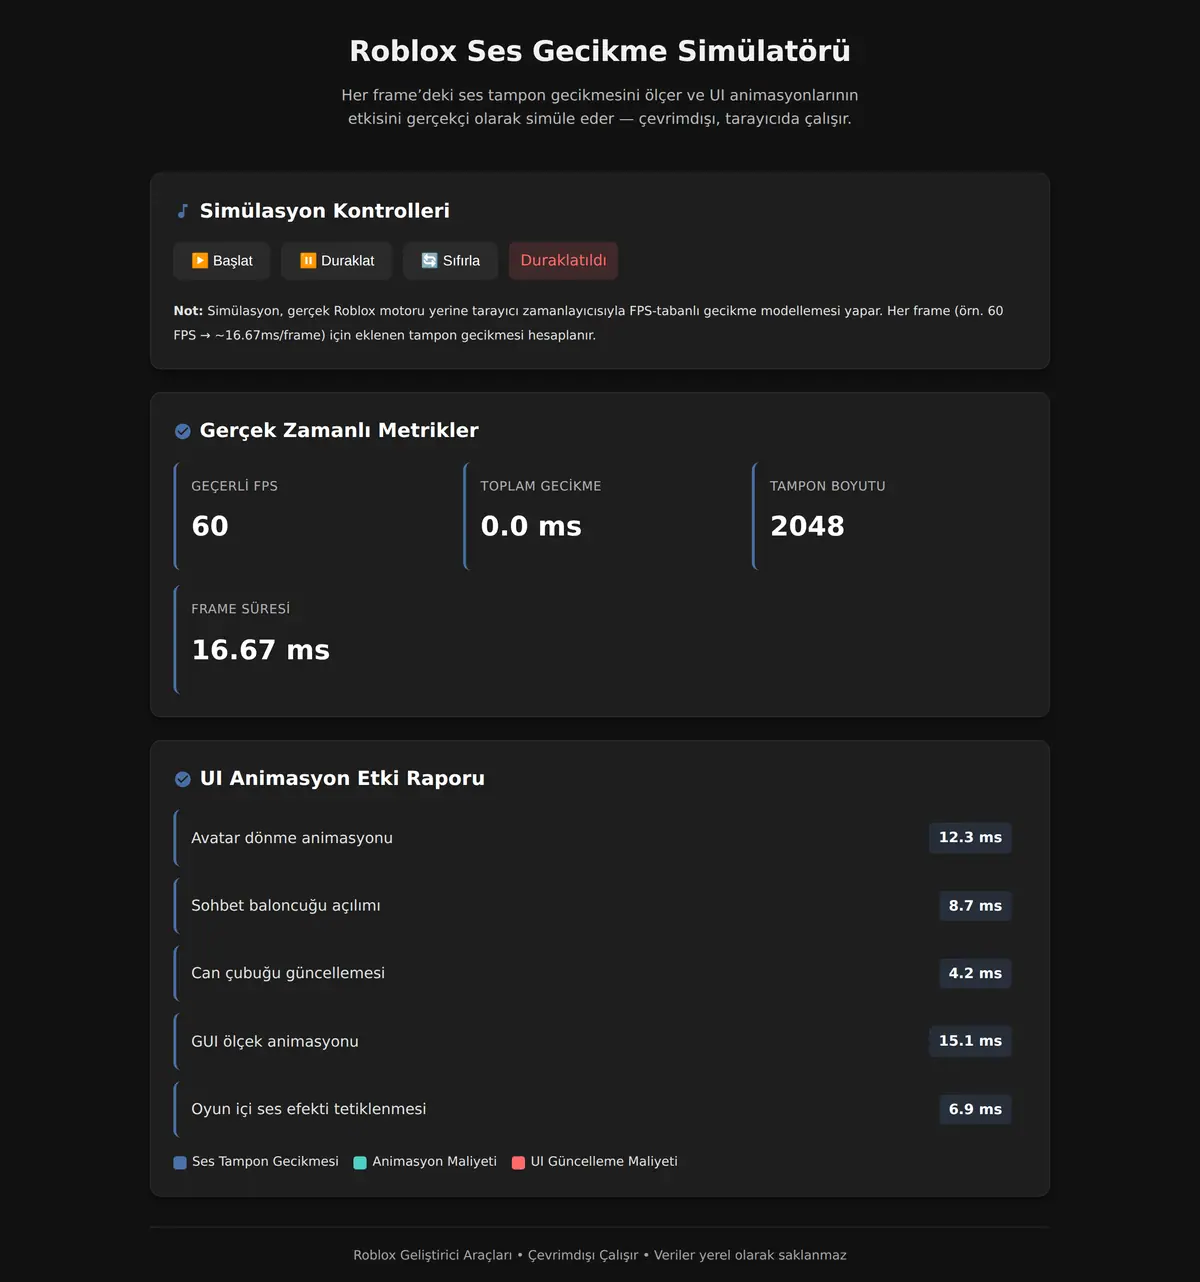Image resolution: width=1200 pixels, height=1282 pixels.
Task: Click the 6.9 ms badge
Action: (975, 1109)
